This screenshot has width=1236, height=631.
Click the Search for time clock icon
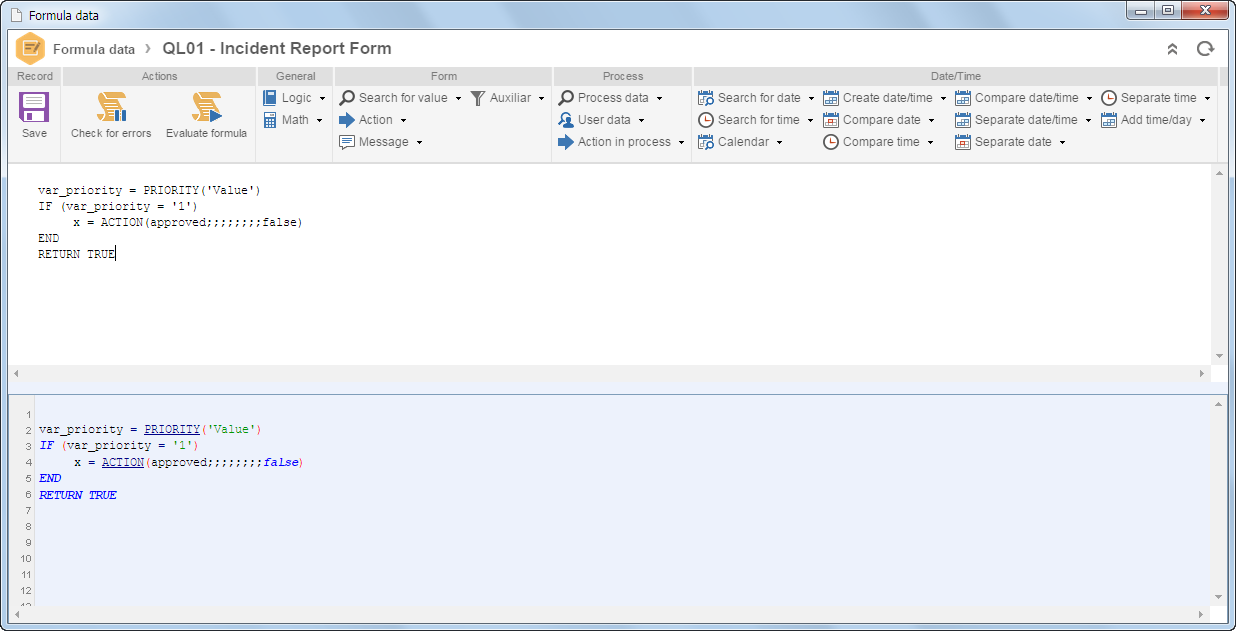tap(706, 120)
